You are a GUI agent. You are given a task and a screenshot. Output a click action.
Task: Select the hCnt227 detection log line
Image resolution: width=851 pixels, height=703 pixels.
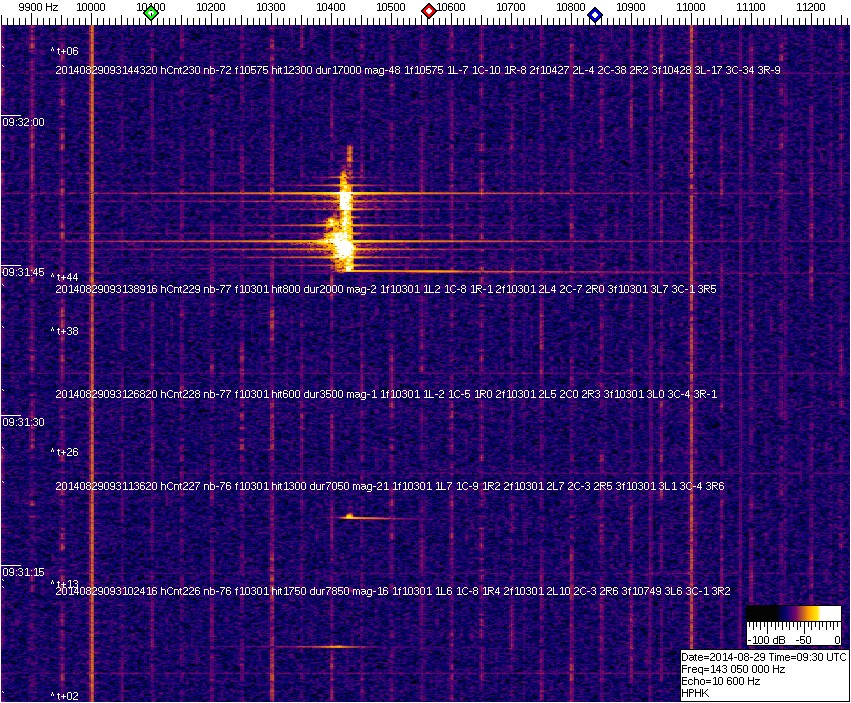(x=389, y=486)
